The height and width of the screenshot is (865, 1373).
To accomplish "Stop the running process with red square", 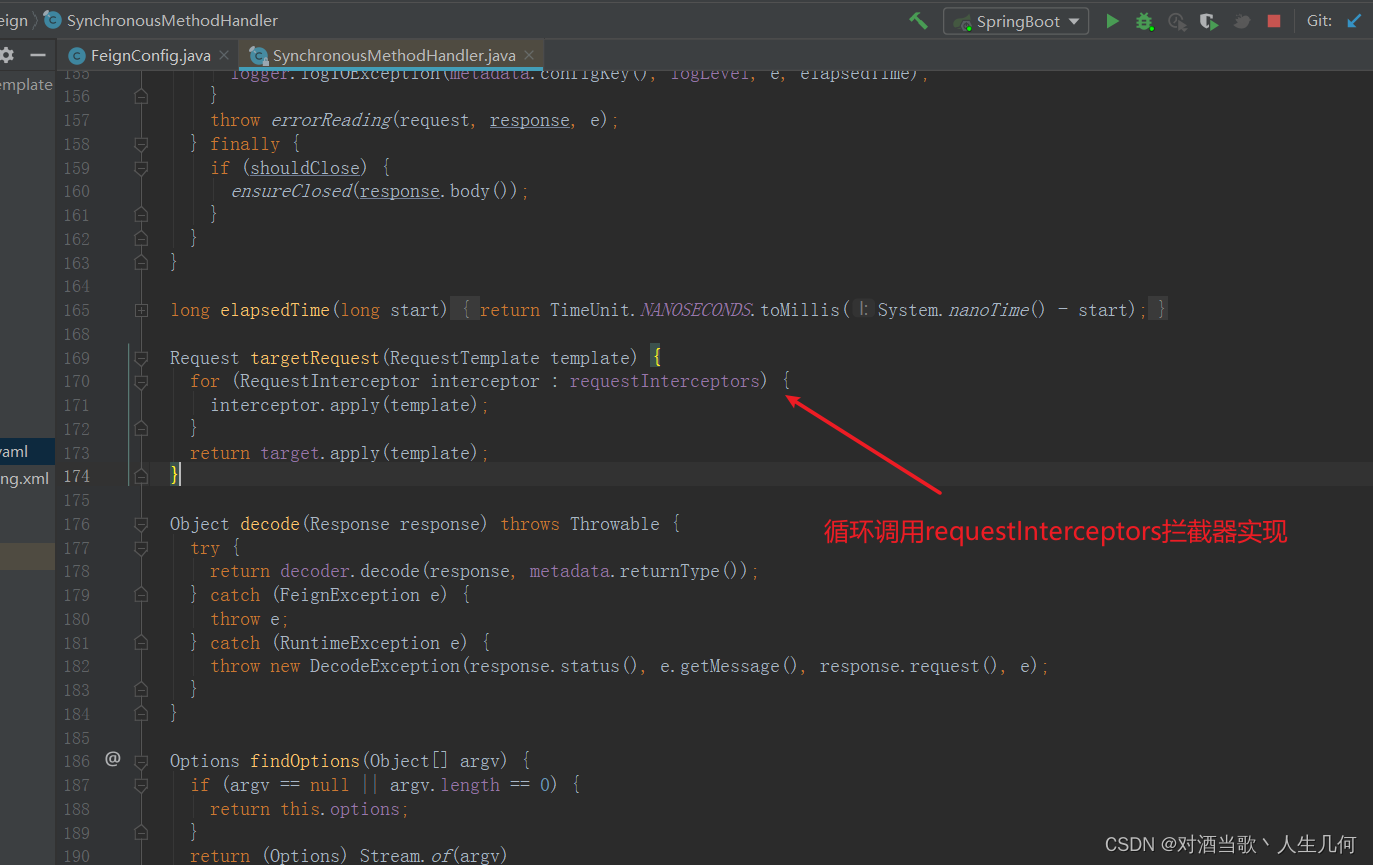I will point(1274,21).
